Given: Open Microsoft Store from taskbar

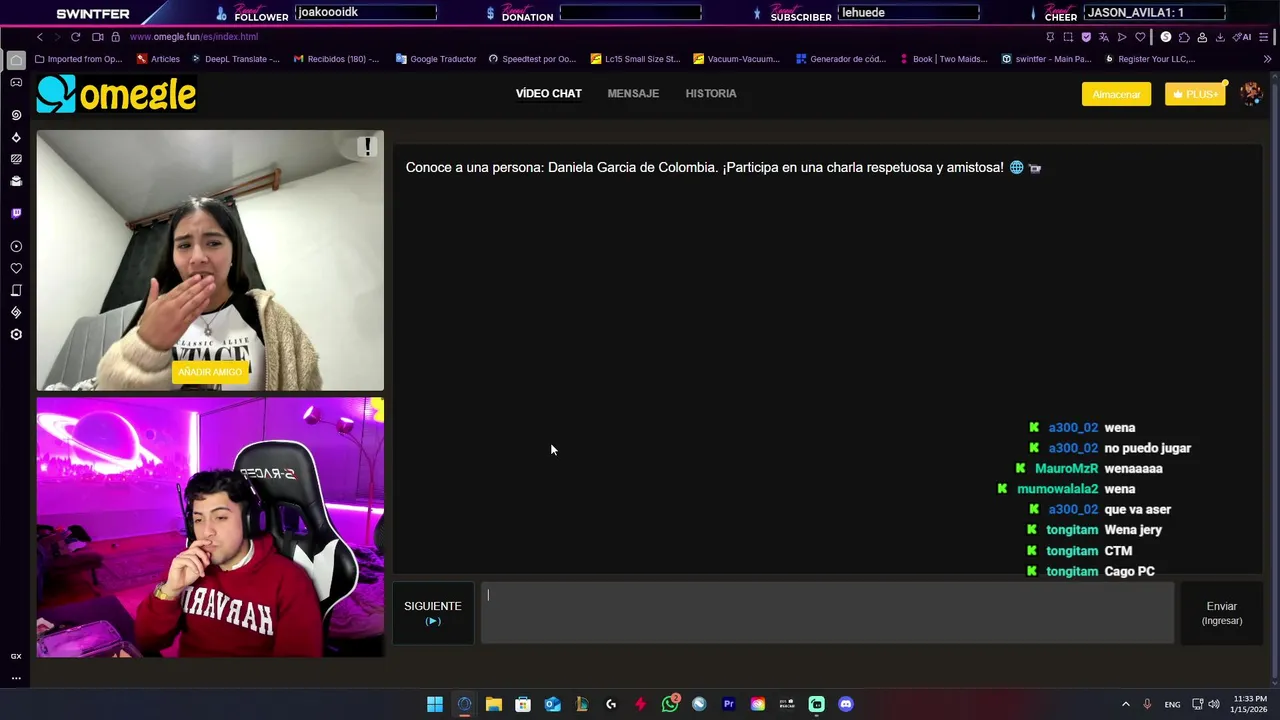Looking at the screenshot, I should 523,704.
